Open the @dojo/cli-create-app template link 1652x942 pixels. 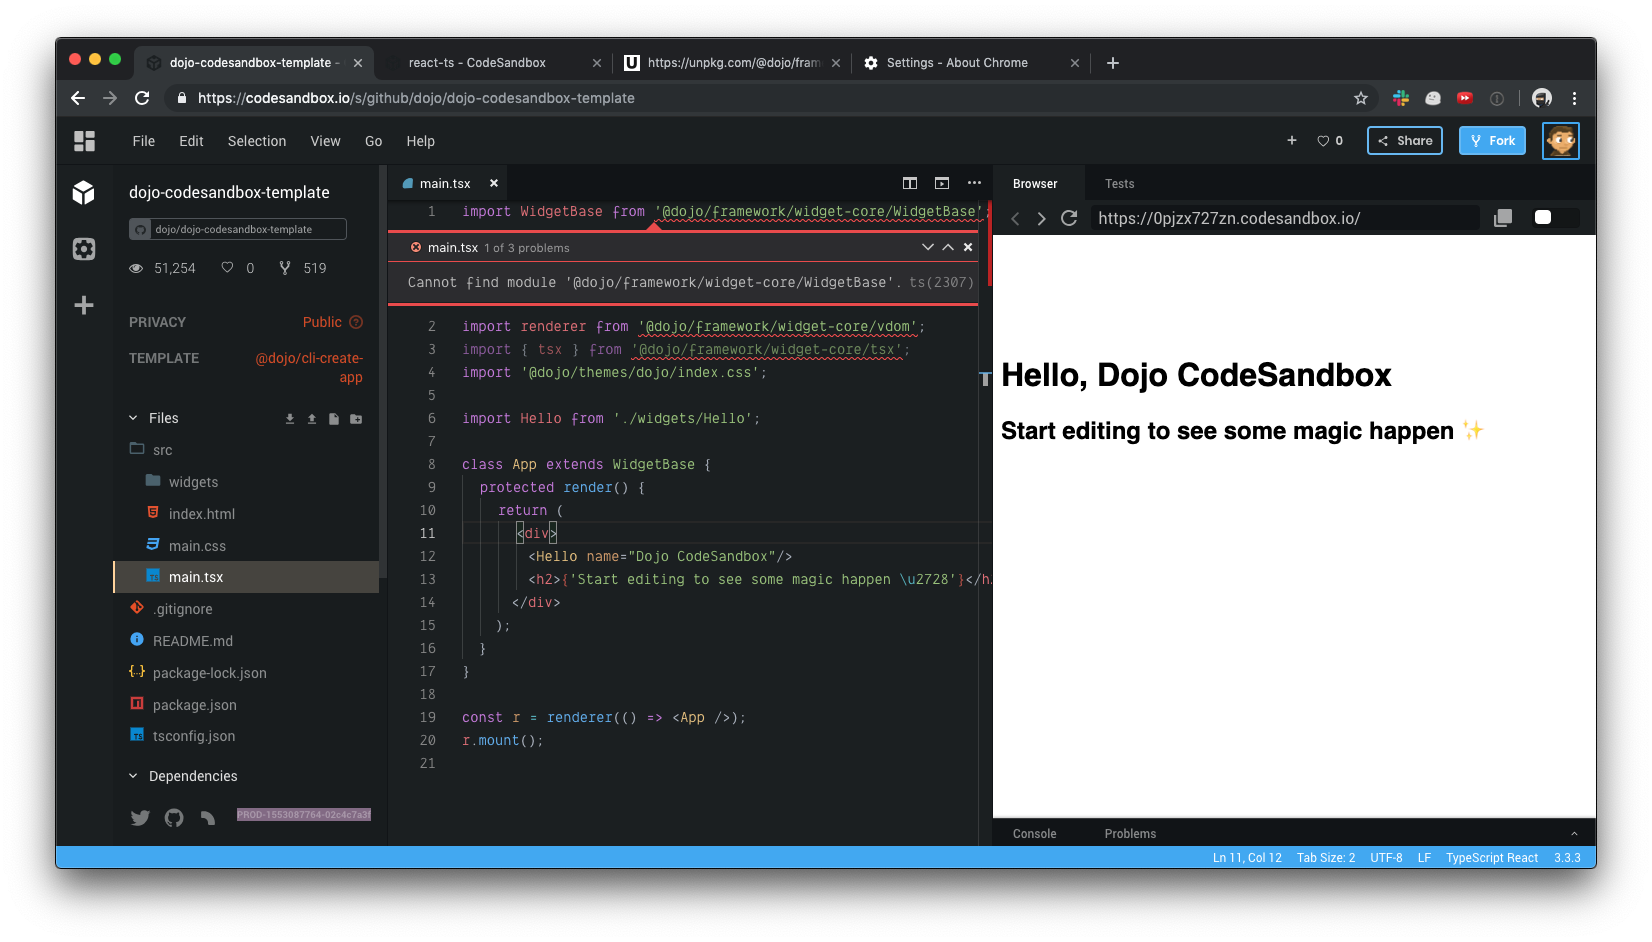pyautogui.click(x=309, y=368)
